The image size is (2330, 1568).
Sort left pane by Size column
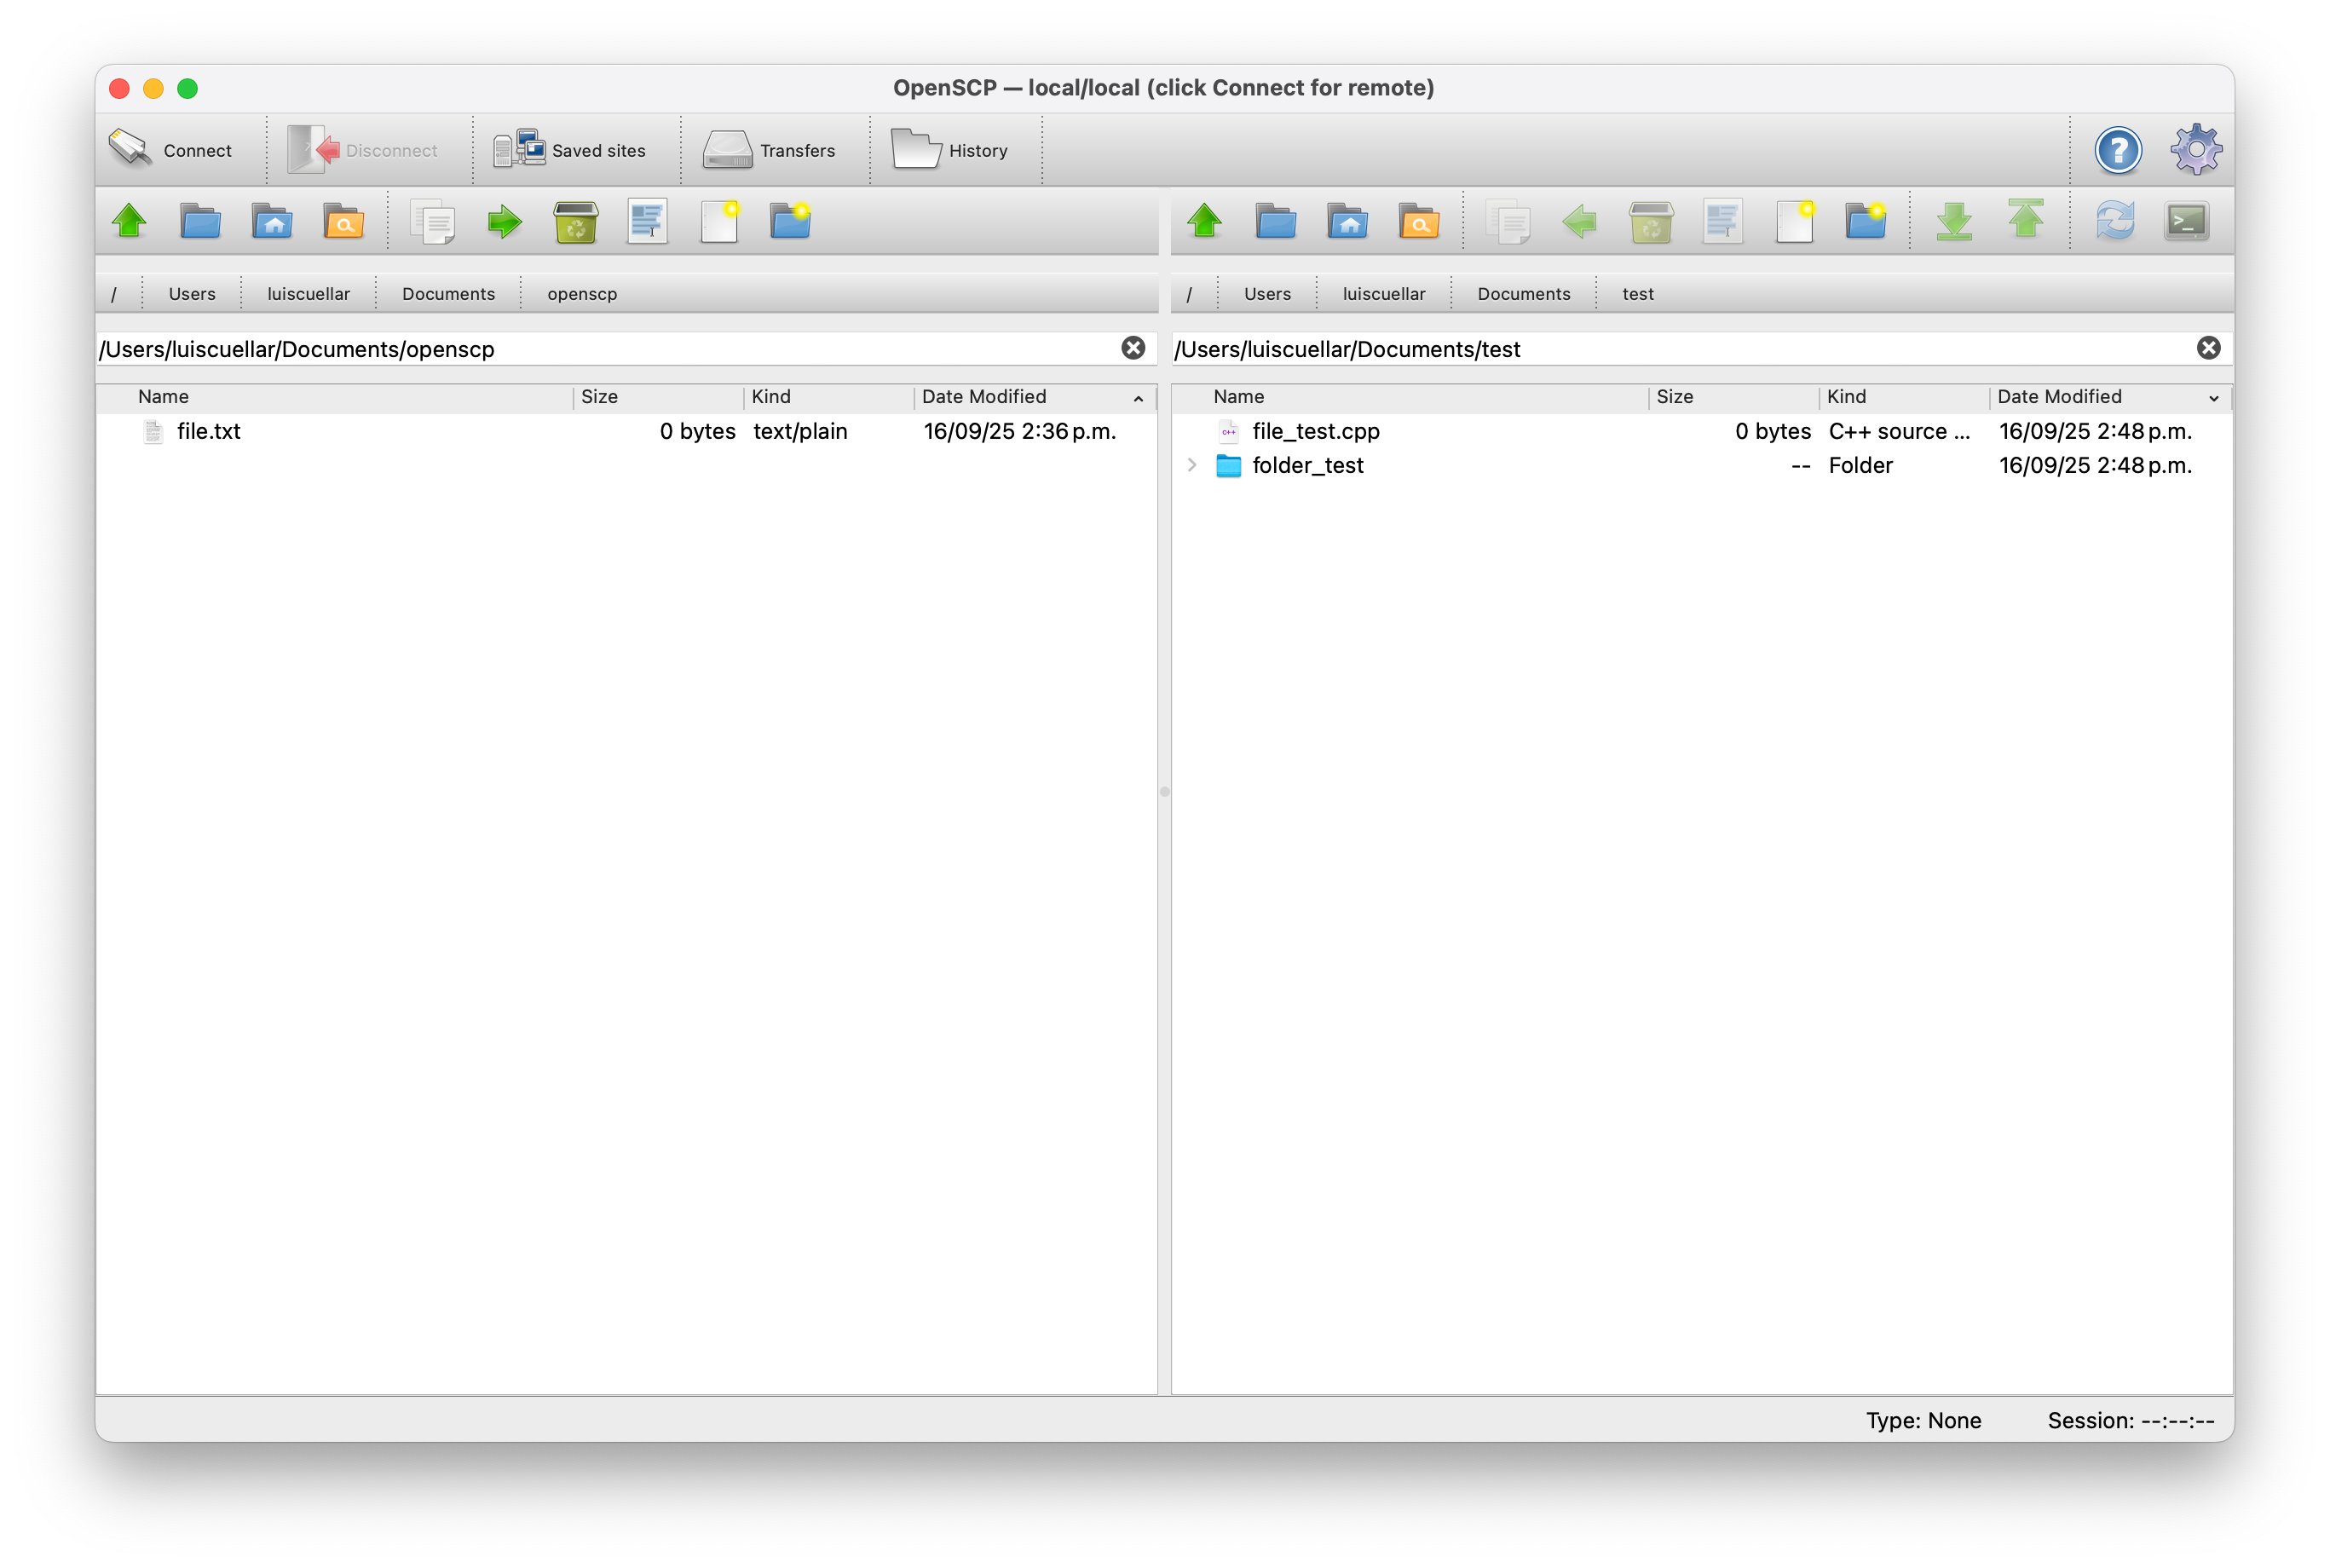659,397
